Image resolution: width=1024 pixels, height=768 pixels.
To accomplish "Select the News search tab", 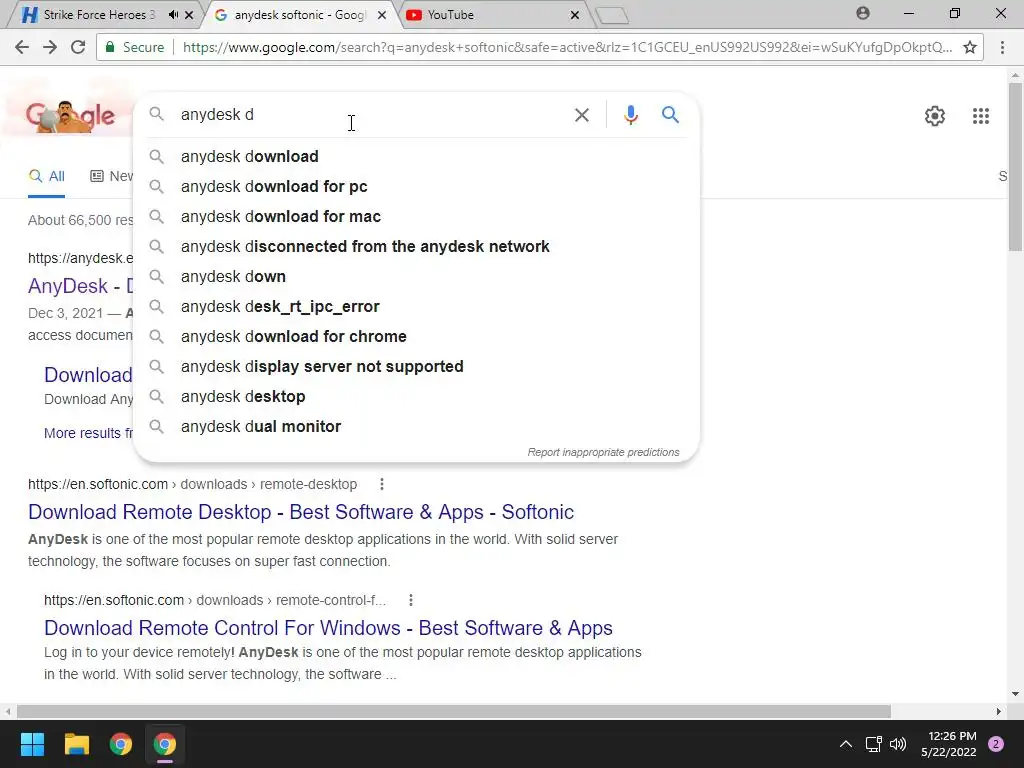I will 112,176.
